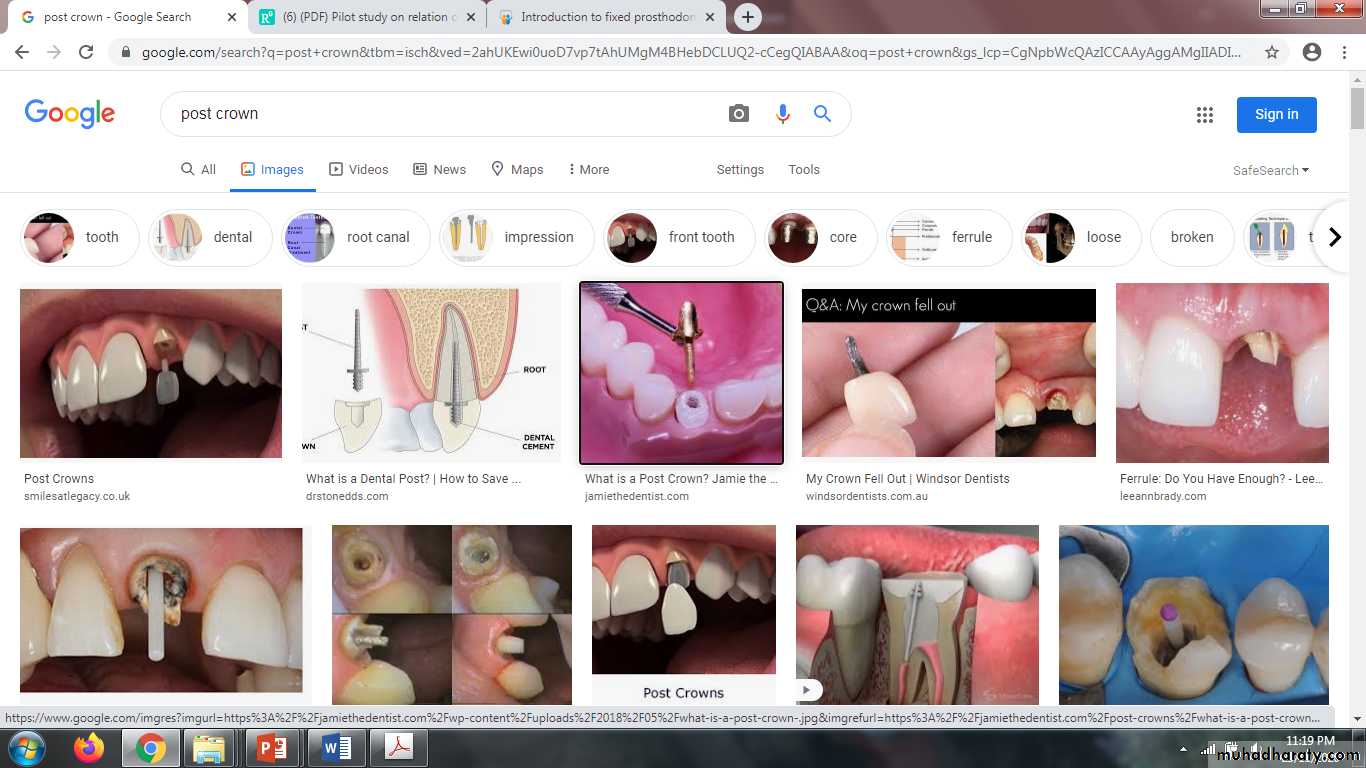Click the voice search microphone icon

point(782,114)
